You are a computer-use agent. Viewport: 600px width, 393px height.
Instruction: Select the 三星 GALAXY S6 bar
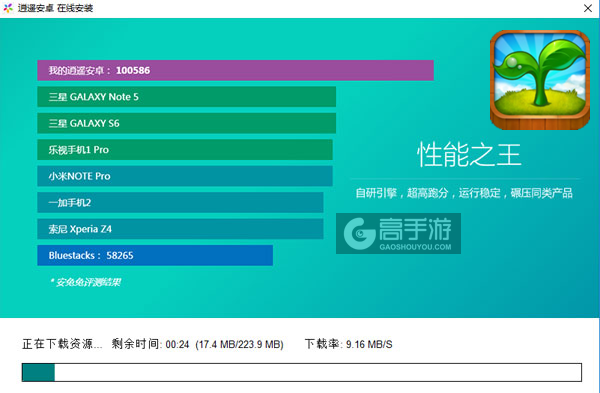coord(187,123)
